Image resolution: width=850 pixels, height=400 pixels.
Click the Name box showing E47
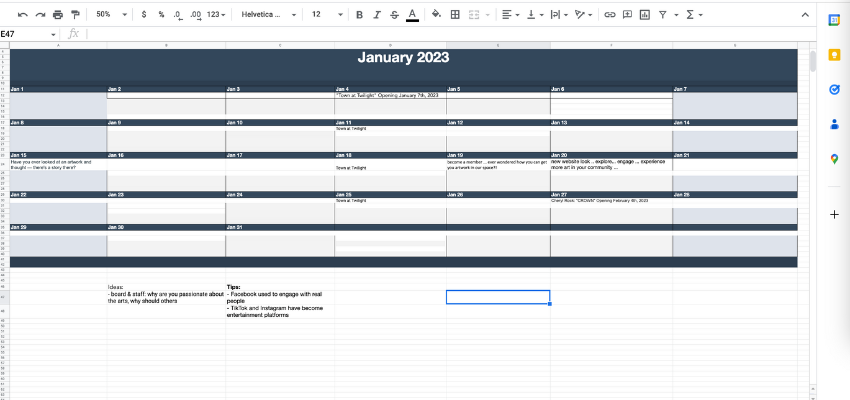click(24, 34)
